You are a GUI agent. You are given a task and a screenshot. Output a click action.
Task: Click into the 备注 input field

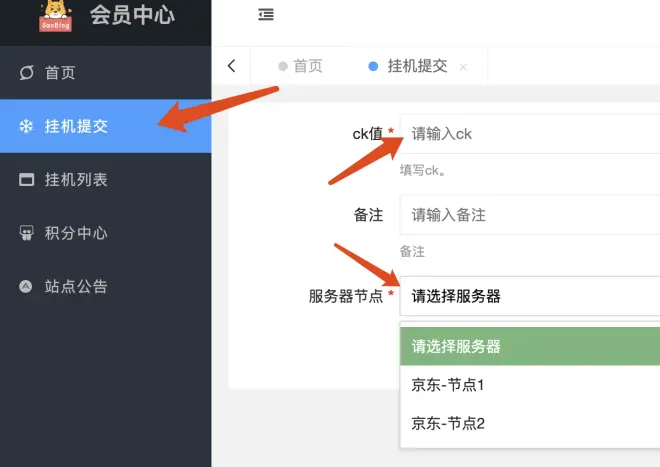click(x=530, y=215)
